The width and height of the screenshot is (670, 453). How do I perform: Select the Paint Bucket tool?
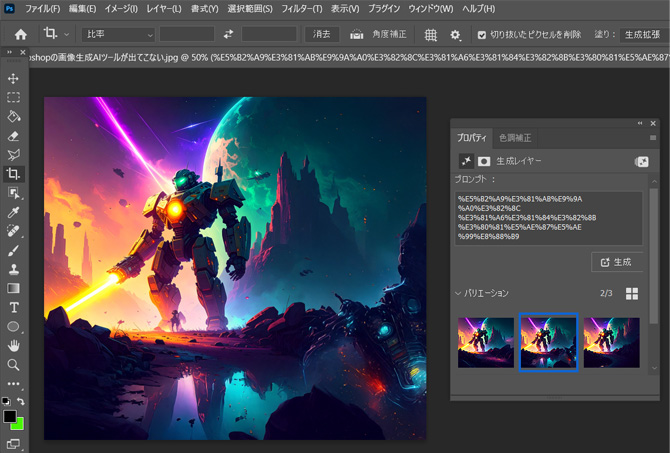coord(13,117)
